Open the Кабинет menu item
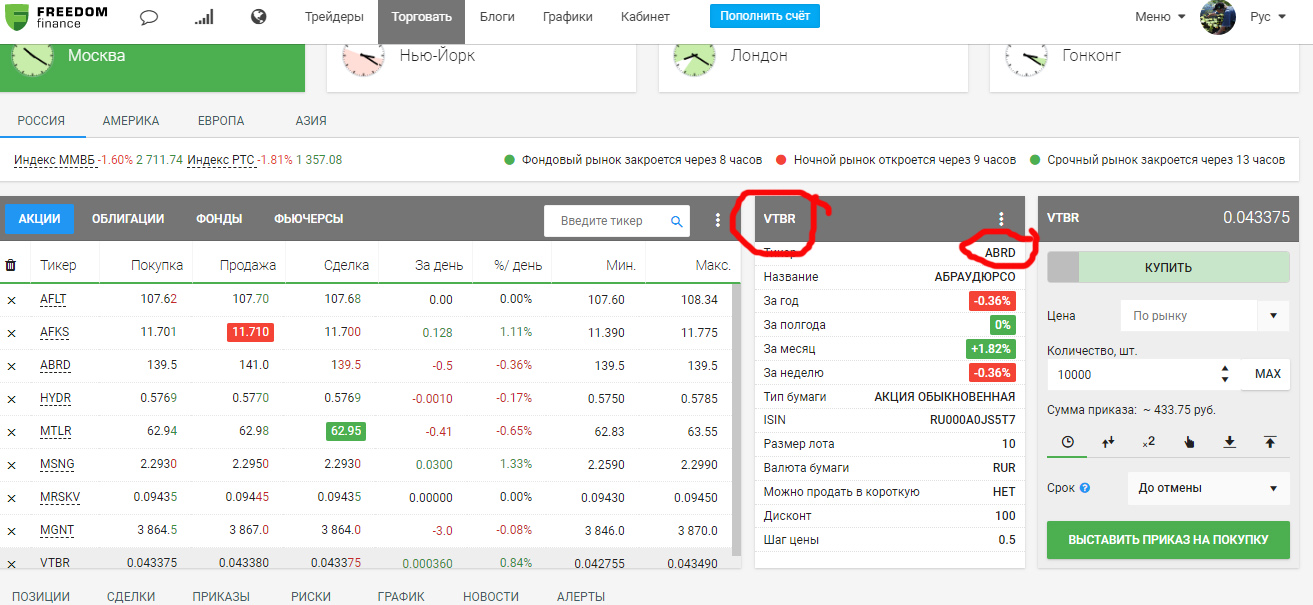The height and width of the screenshot is (605, 1313). 645,17
